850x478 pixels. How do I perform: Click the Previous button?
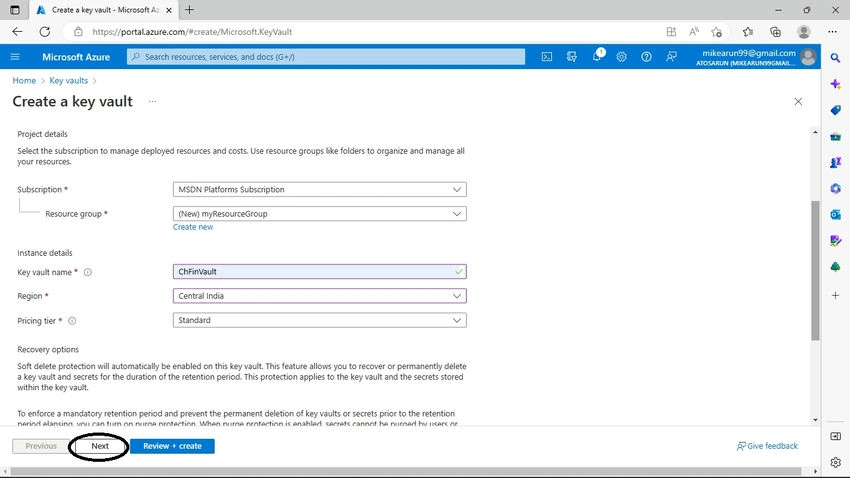click(x=41, y=446)
